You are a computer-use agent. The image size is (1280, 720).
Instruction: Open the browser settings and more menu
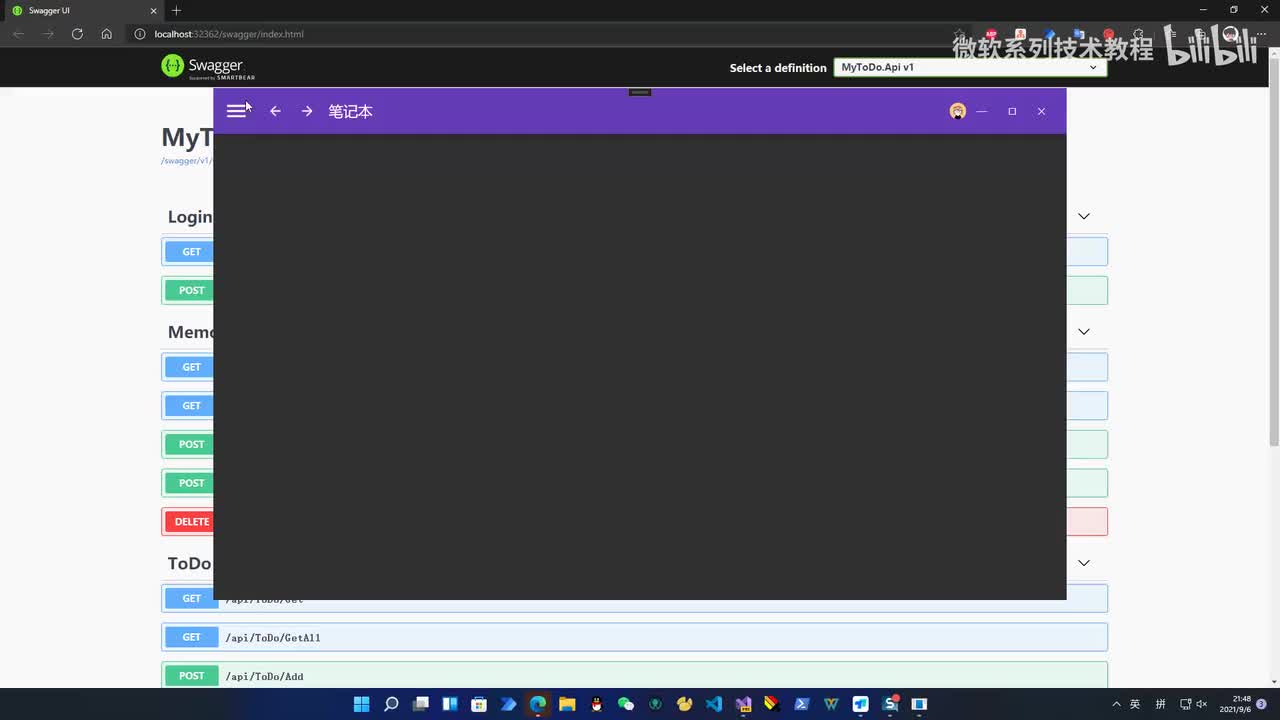(x=1260, y=34)
